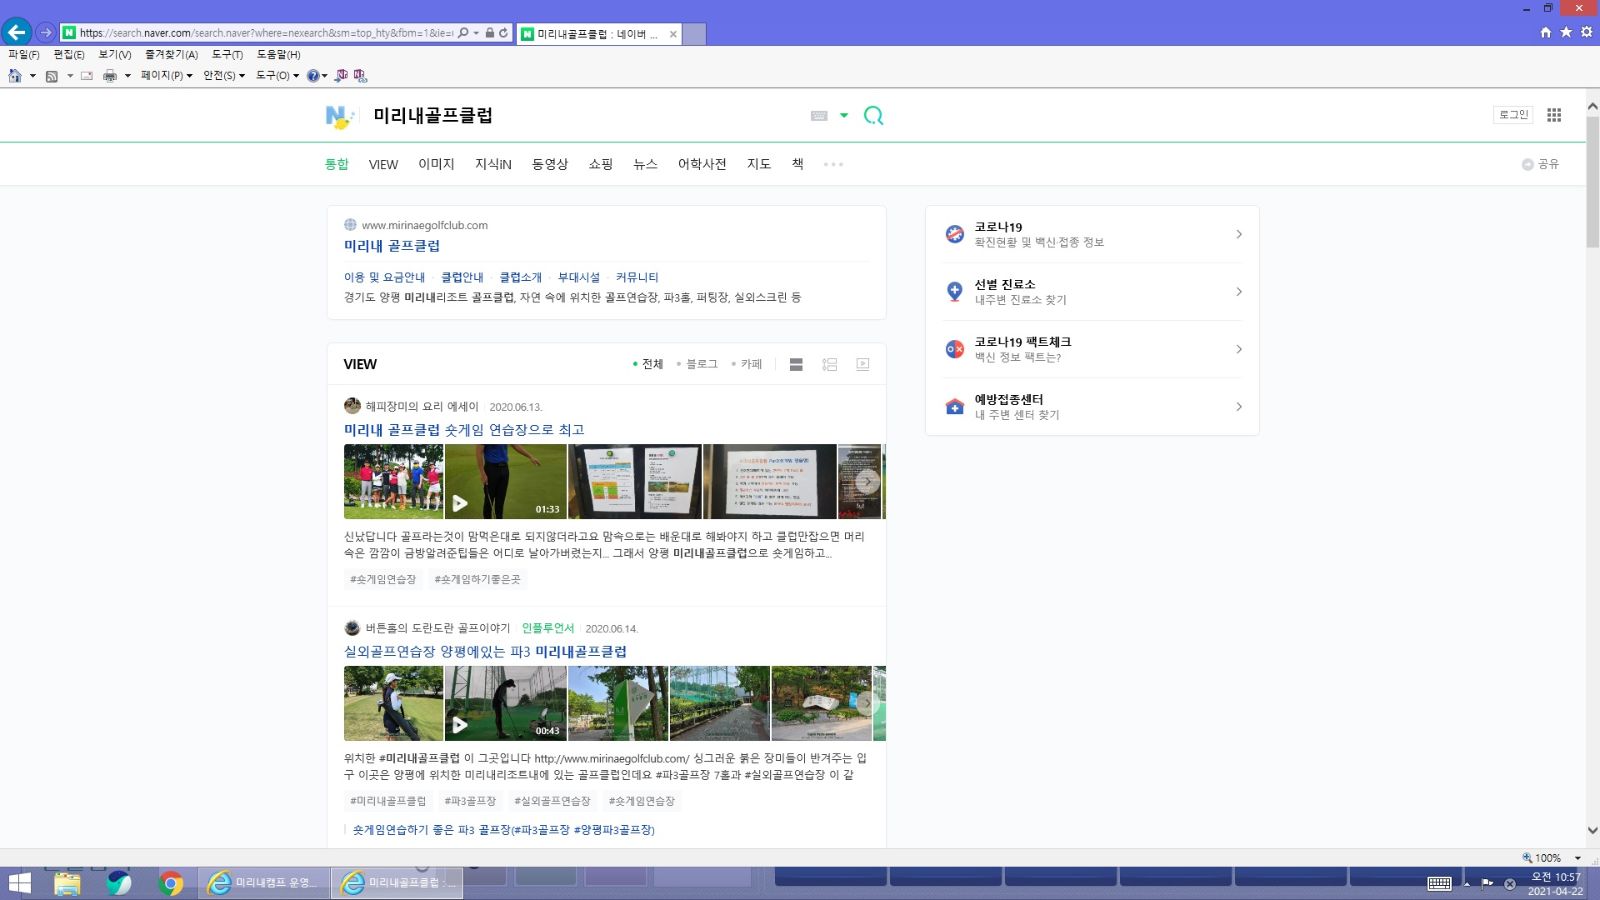Viewport: 1600px width, 900px height.
Task: Open the on-screen keyboard input tool
Action: point(819,116)
